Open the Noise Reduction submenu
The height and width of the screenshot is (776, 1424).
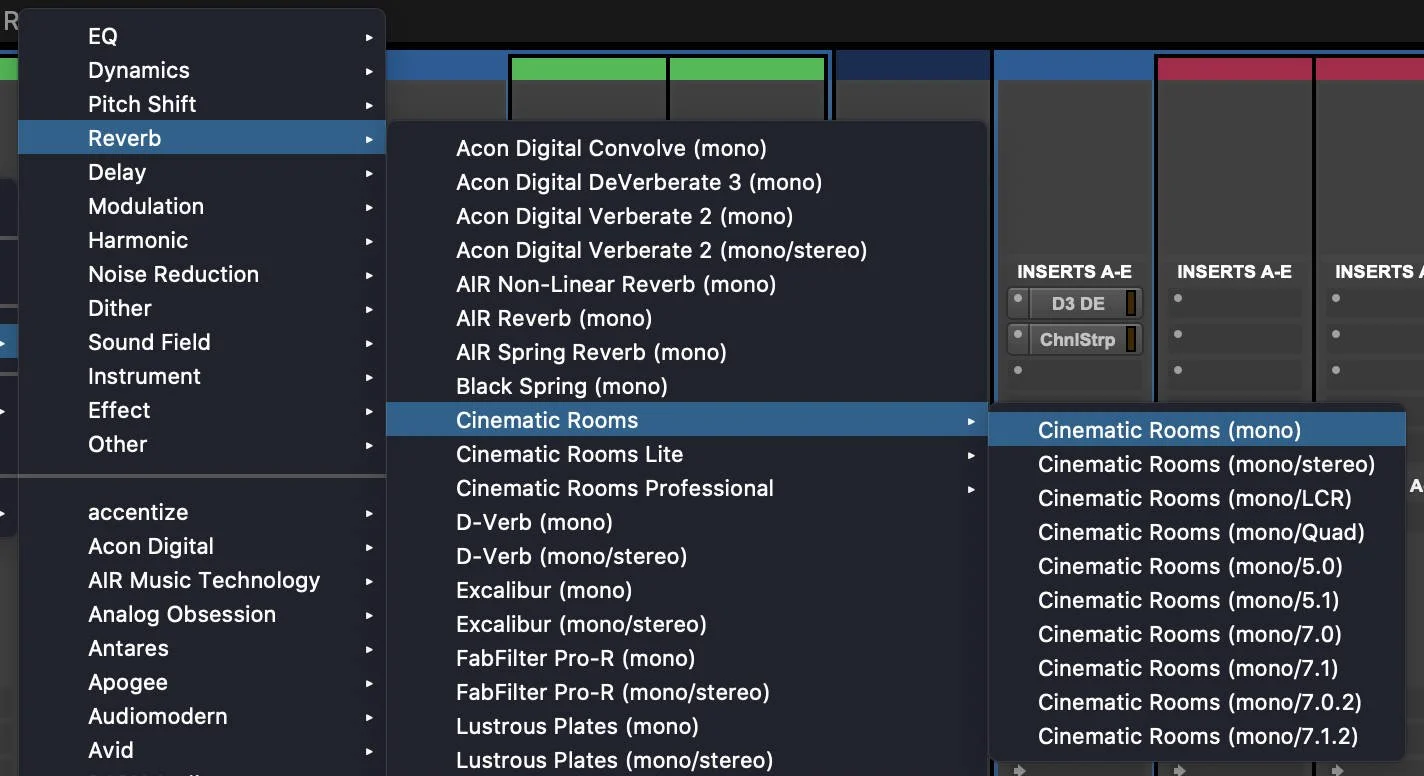click(x=202, y=274)
